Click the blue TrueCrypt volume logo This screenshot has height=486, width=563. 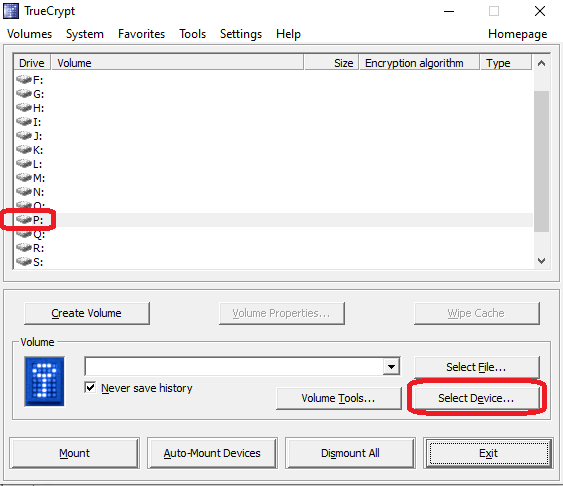pos(45,381)
